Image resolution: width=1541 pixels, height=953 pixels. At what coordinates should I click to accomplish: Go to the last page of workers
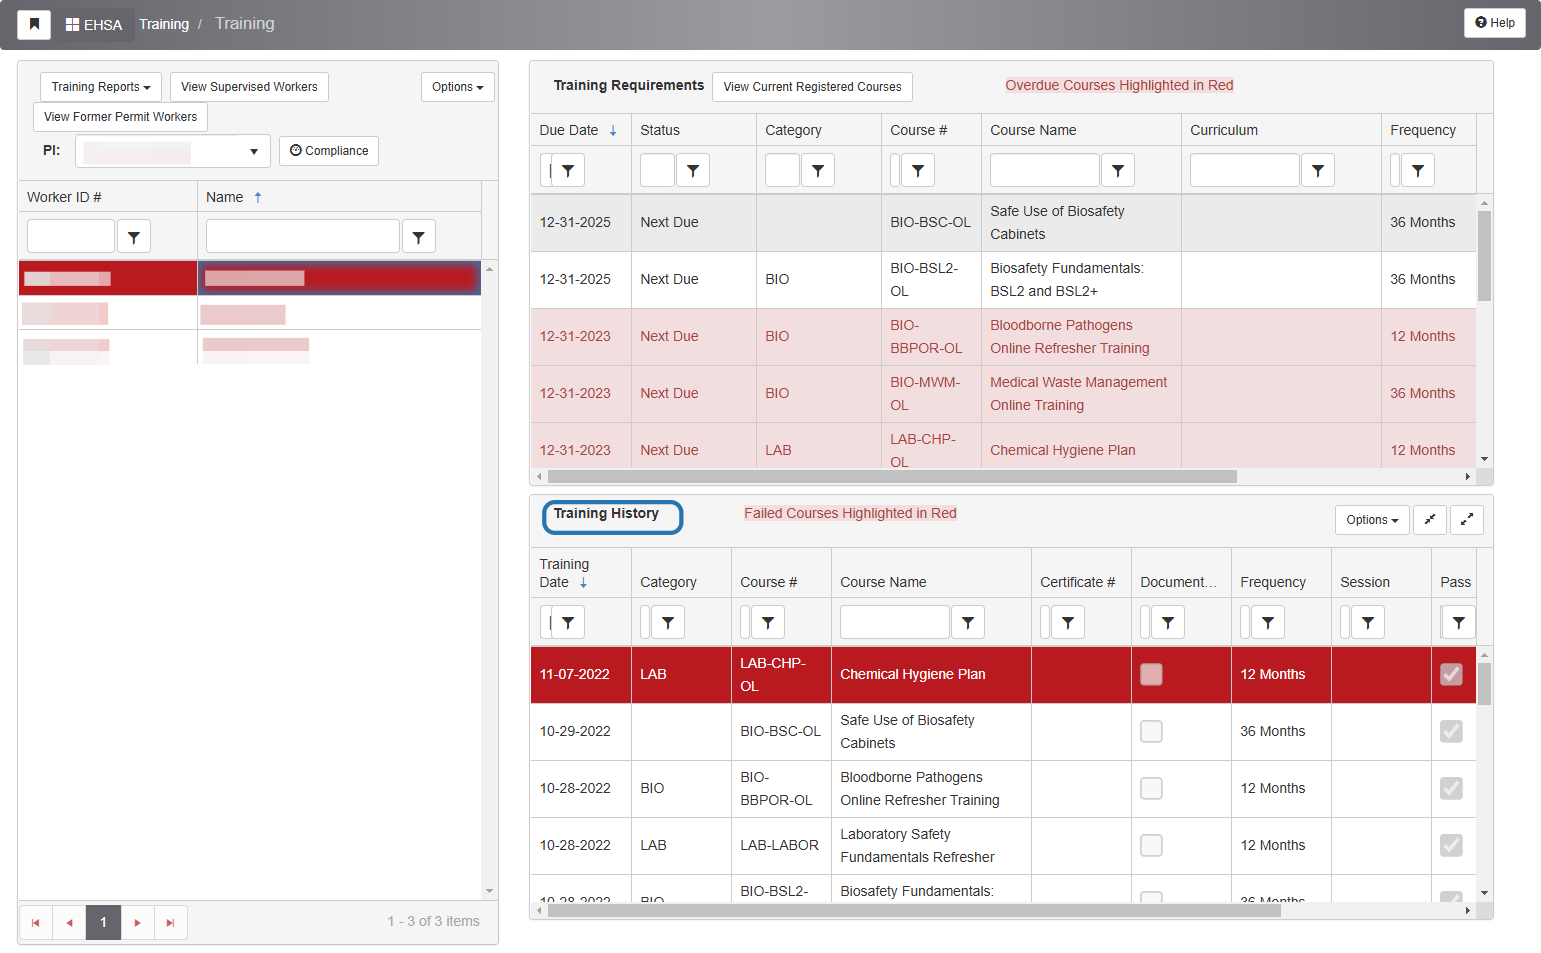point(171,923)
